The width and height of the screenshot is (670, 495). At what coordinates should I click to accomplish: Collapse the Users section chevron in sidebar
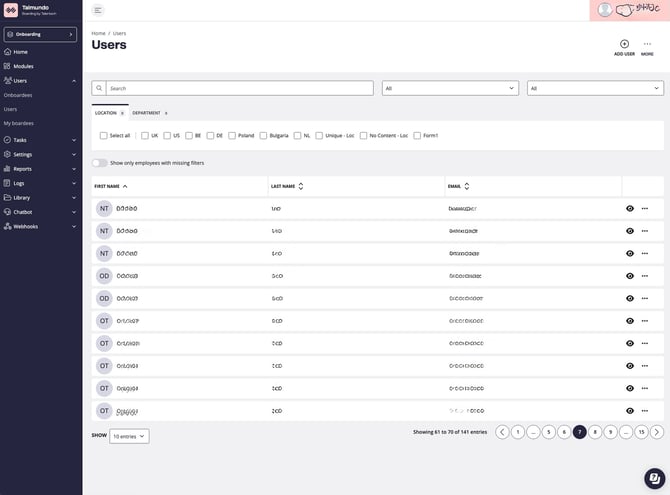(x=74, y=81)
